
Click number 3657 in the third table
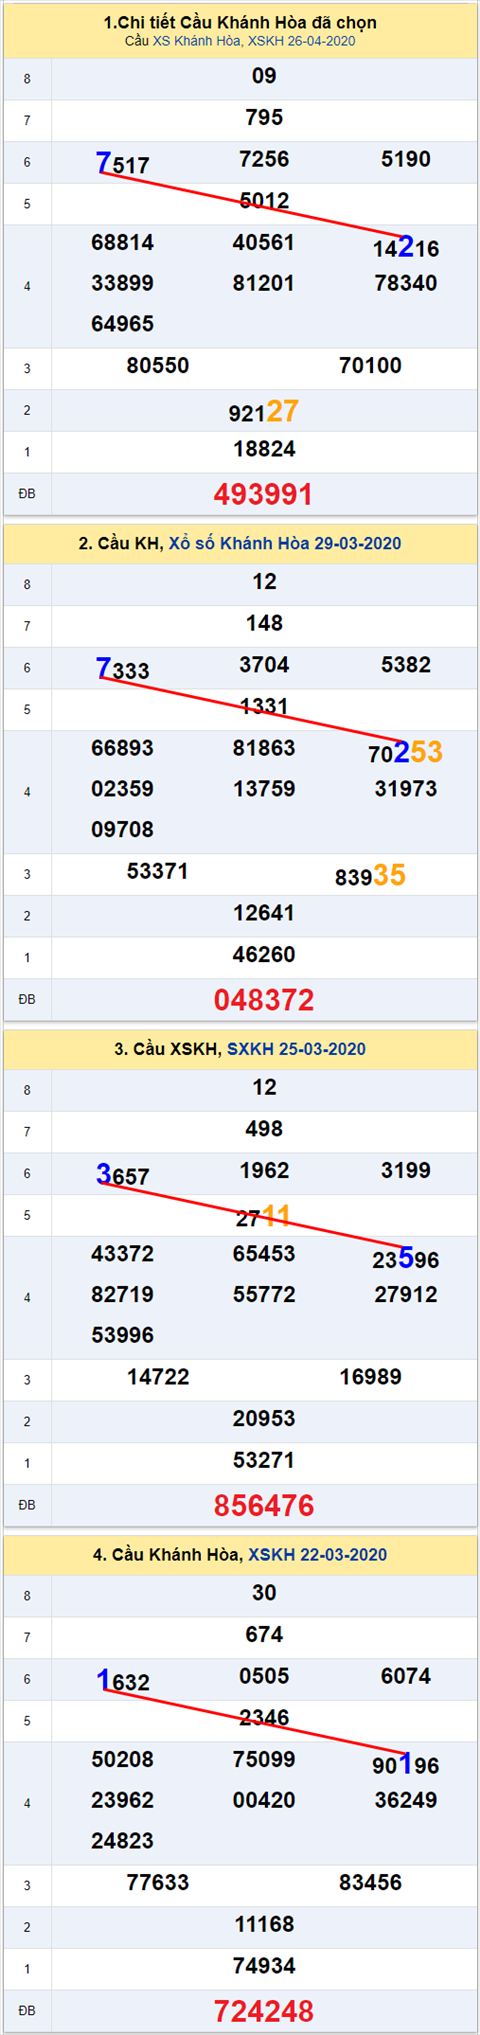click(122, 1175)
